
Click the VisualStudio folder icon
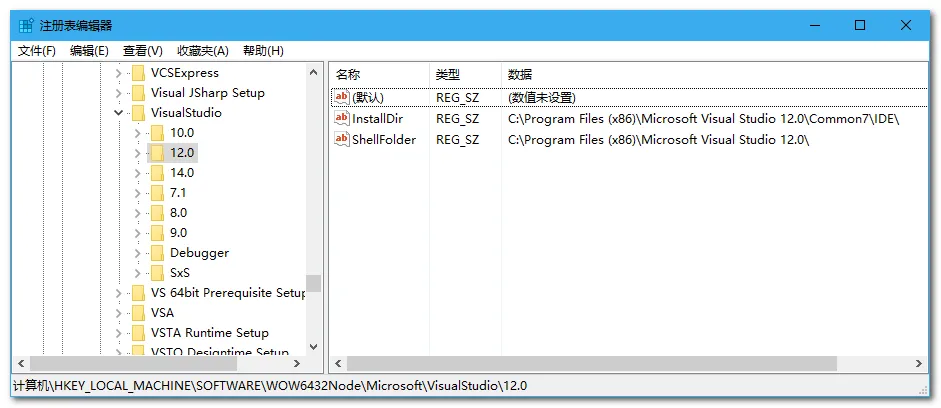[138, 113]
